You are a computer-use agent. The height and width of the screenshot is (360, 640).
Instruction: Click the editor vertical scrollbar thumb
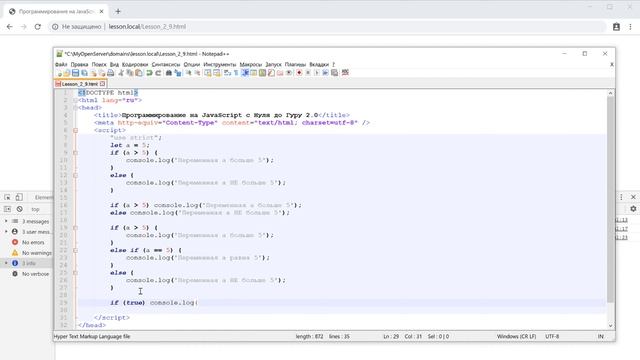(611, 200)
